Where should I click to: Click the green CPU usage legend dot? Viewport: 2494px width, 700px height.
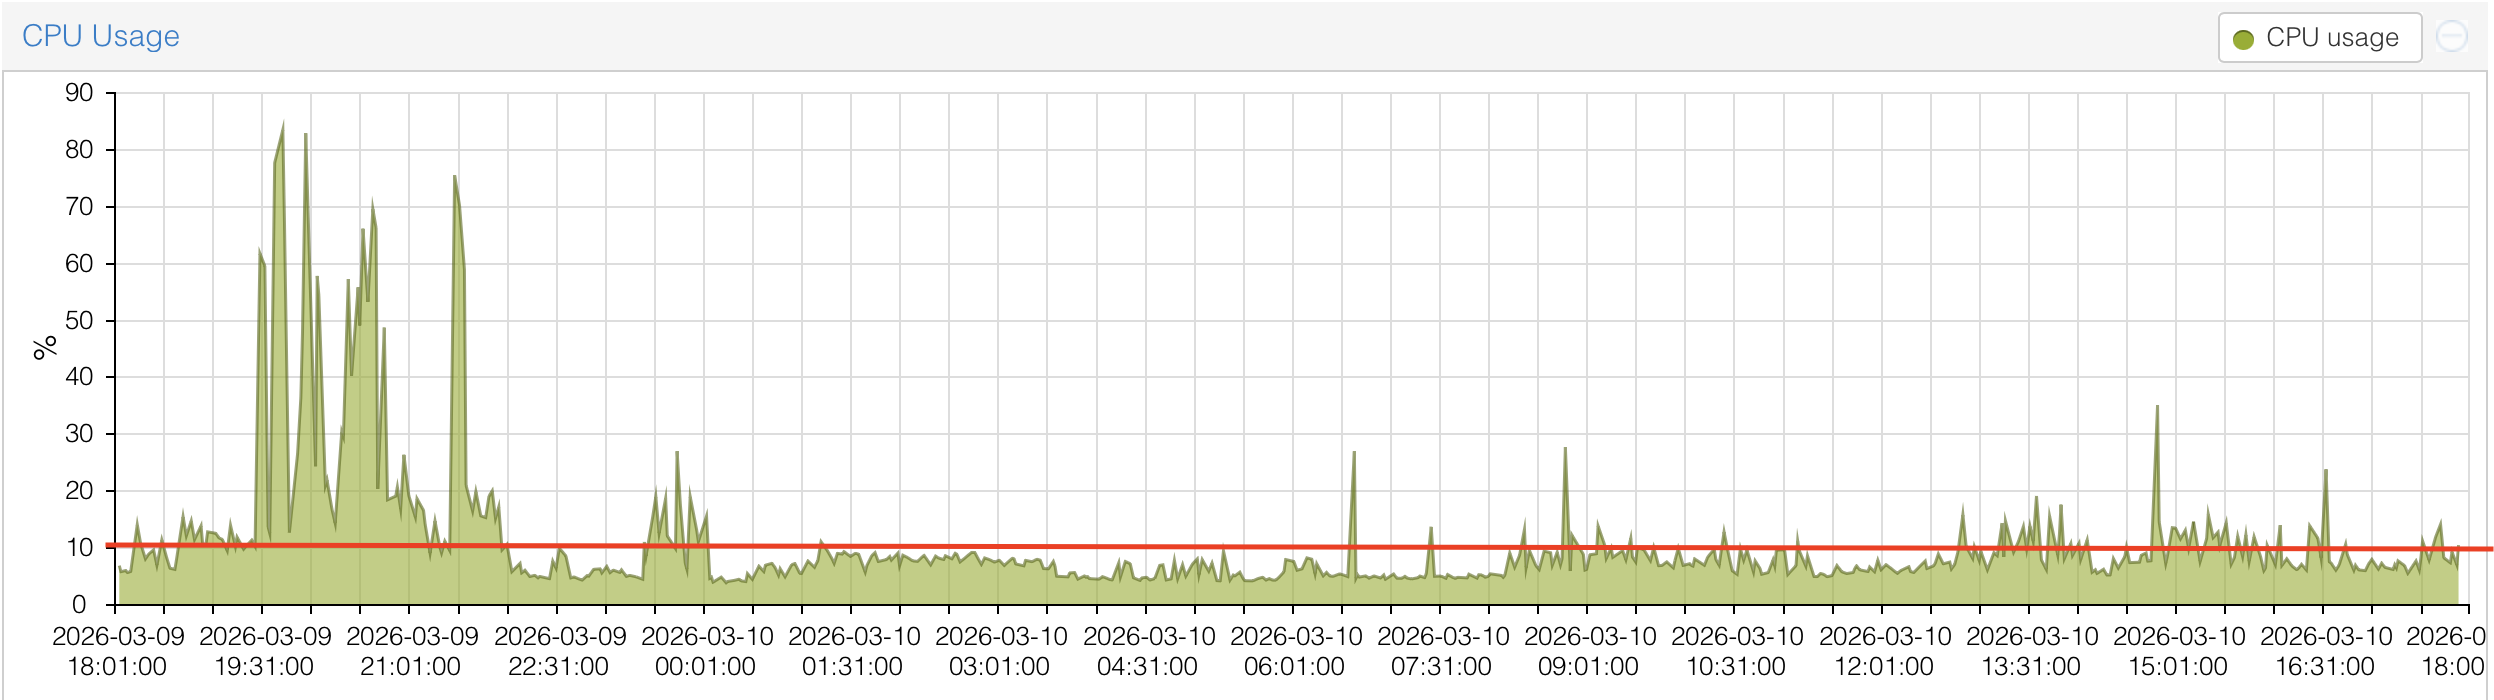pos(2243,39)
